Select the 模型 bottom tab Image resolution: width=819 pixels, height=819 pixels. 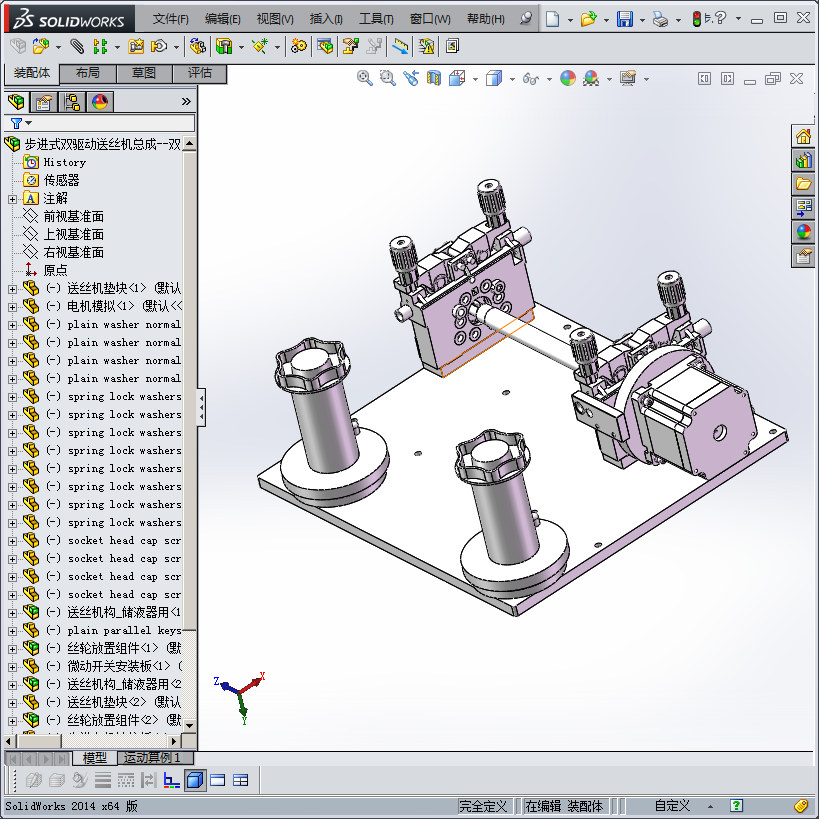[95, 757]
